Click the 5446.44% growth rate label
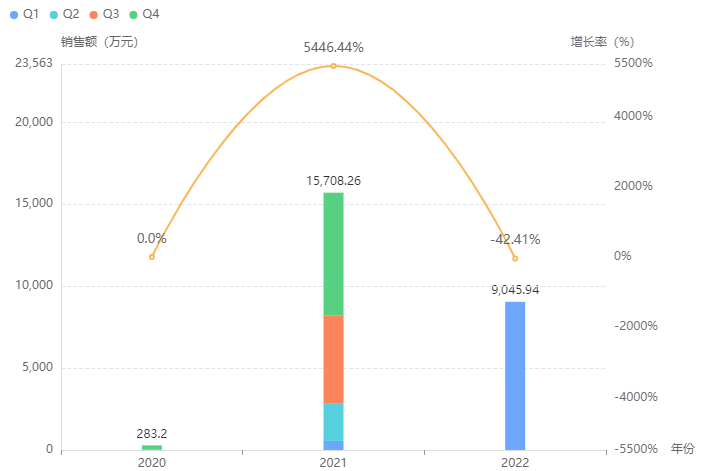Screen dimensions: 707x471 pos(334,47)
